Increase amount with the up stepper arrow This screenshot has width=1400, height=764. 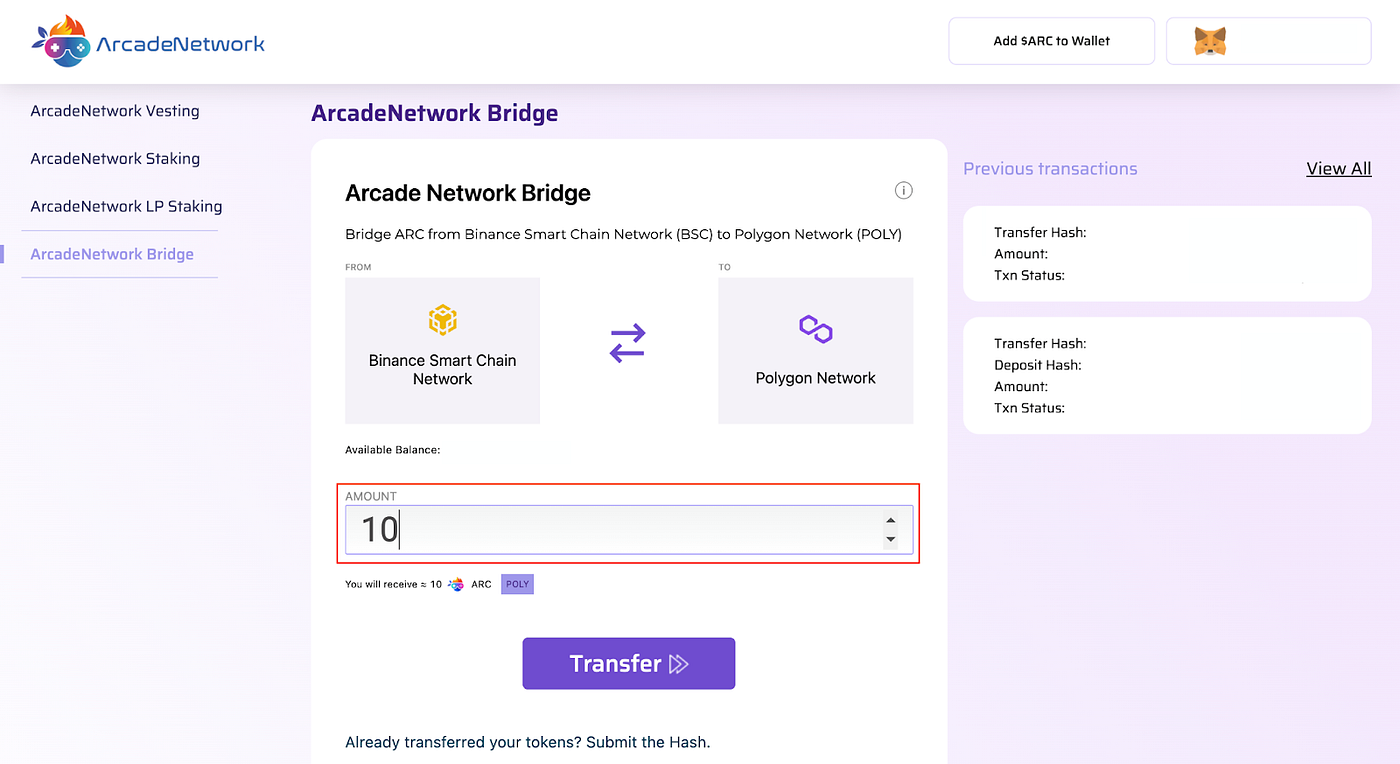890,520
